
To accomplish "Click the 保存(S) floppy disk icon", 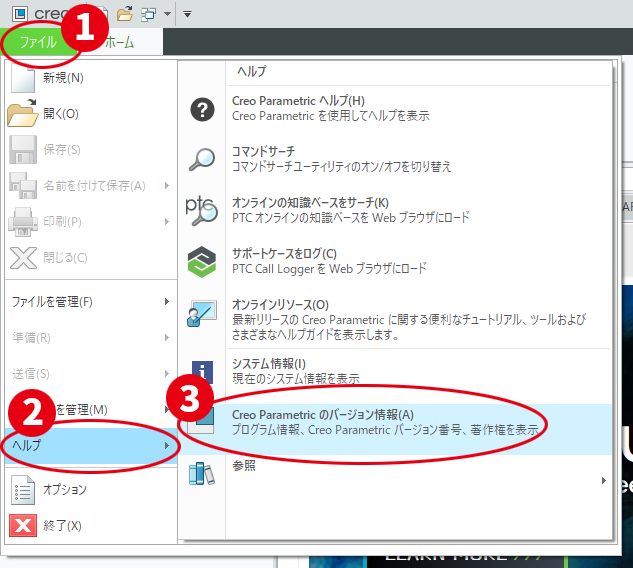I will 23,149.
